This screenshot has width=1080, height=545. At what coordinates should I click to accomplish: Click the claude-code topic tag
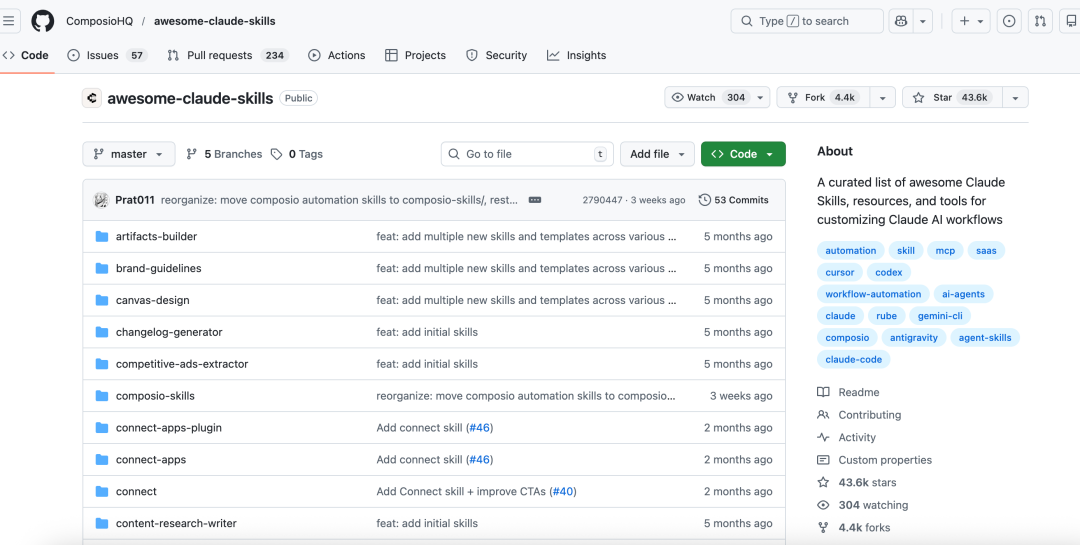pyautogui.click(x=853, y=360)
